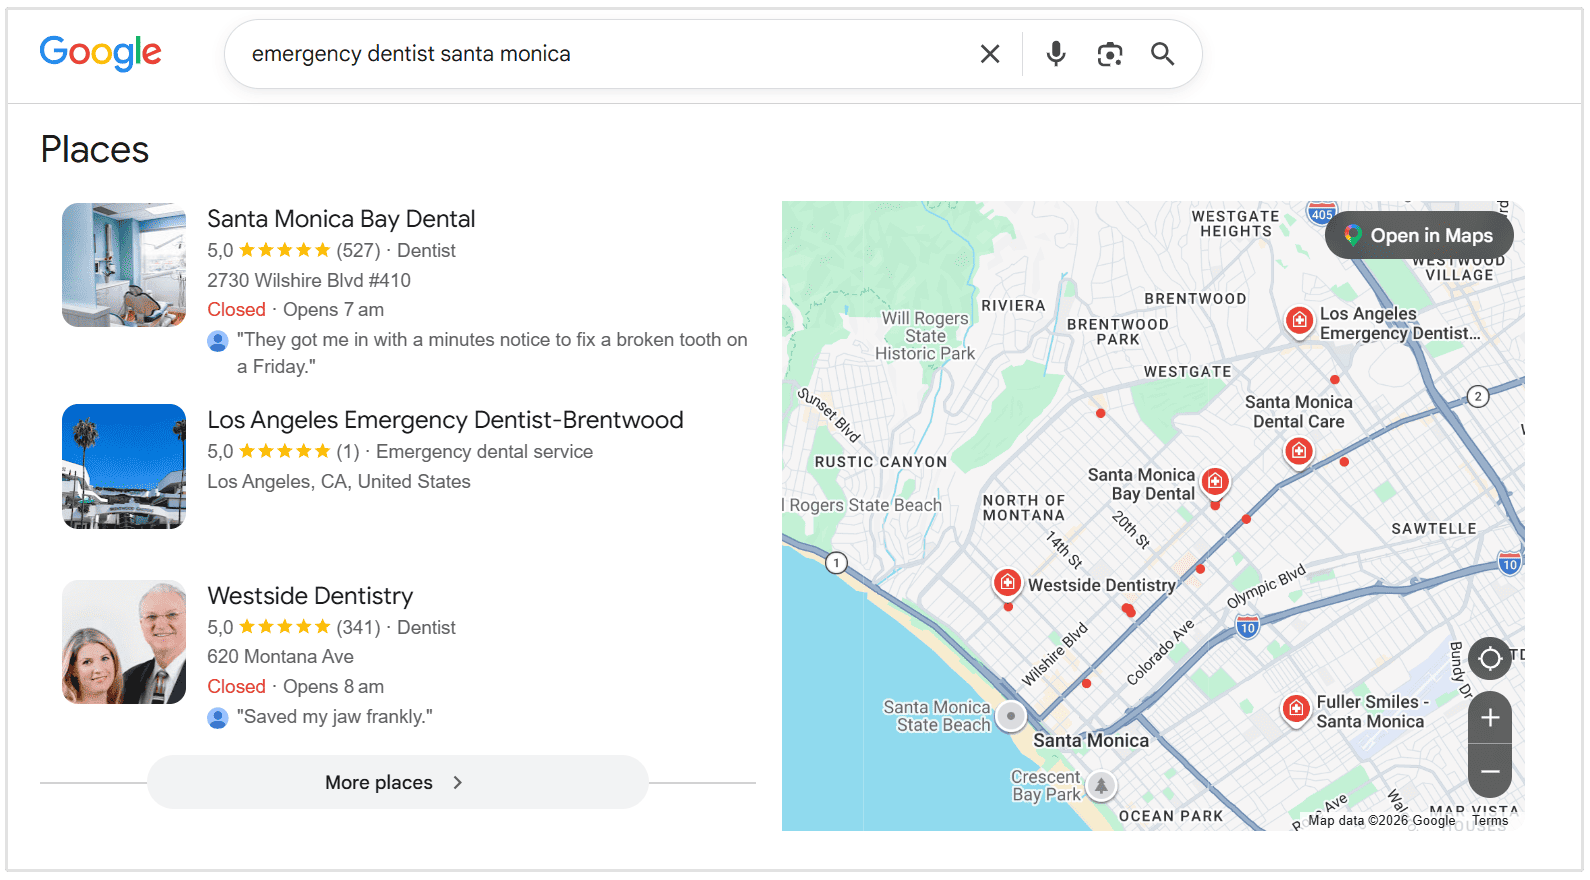1590x880 pixels.
Task: Click the Places heading
Action: (95, 150)
